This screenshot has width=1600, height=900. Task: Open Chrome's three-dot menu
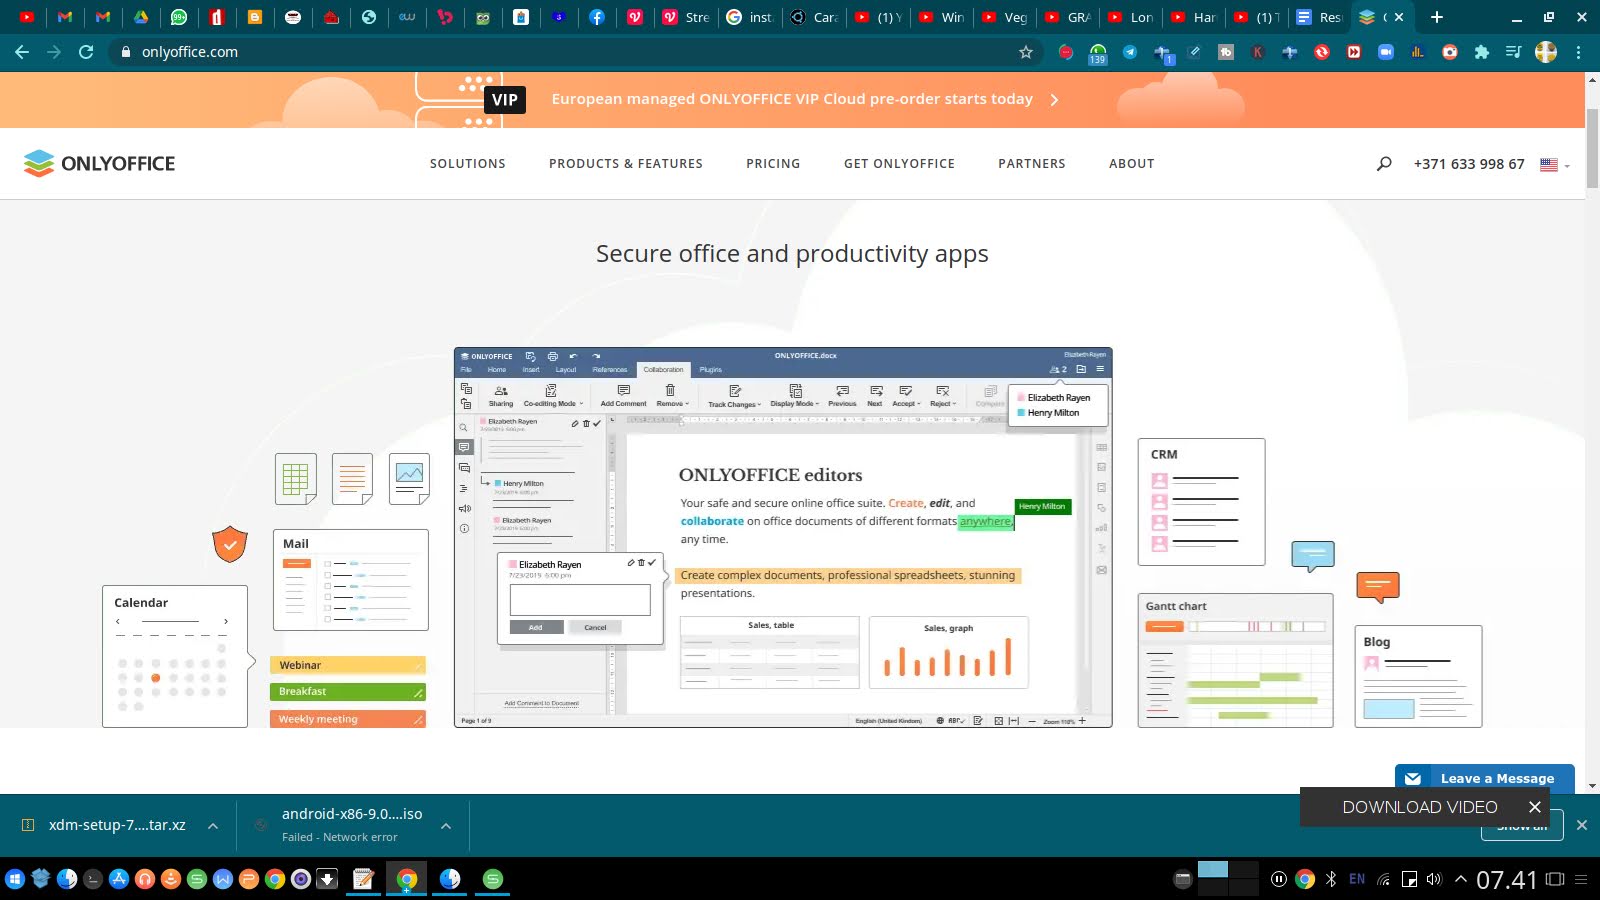(1579, 52)
